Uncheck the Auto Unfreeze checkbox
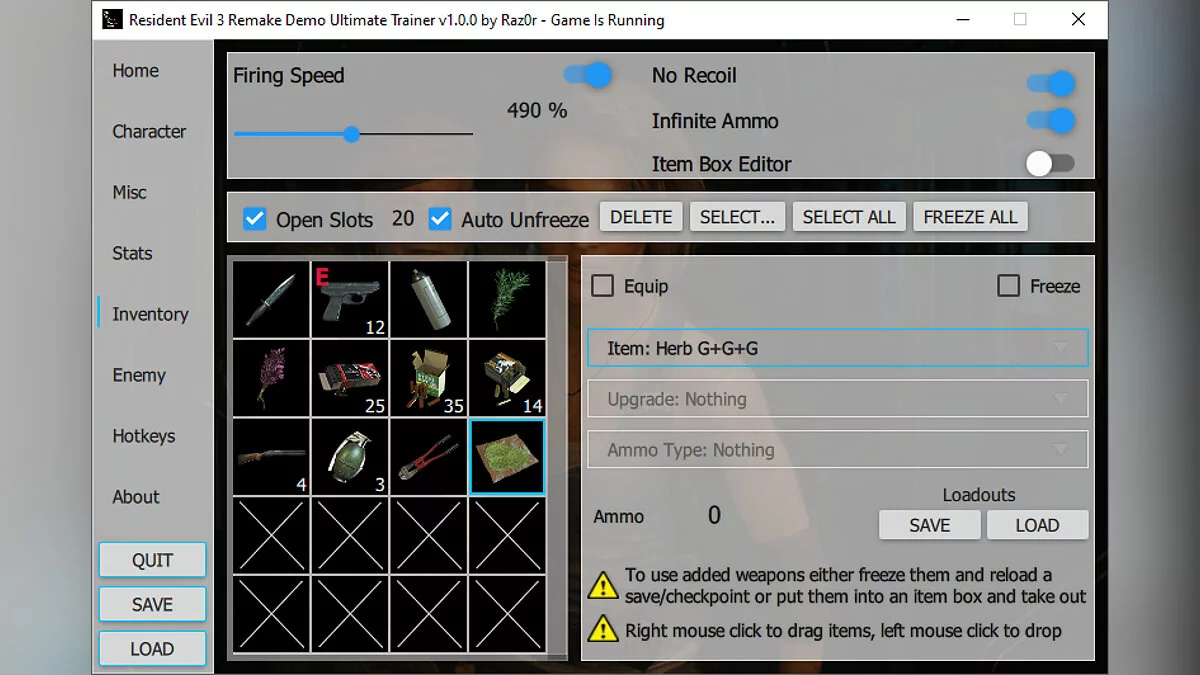 point(440,218)
